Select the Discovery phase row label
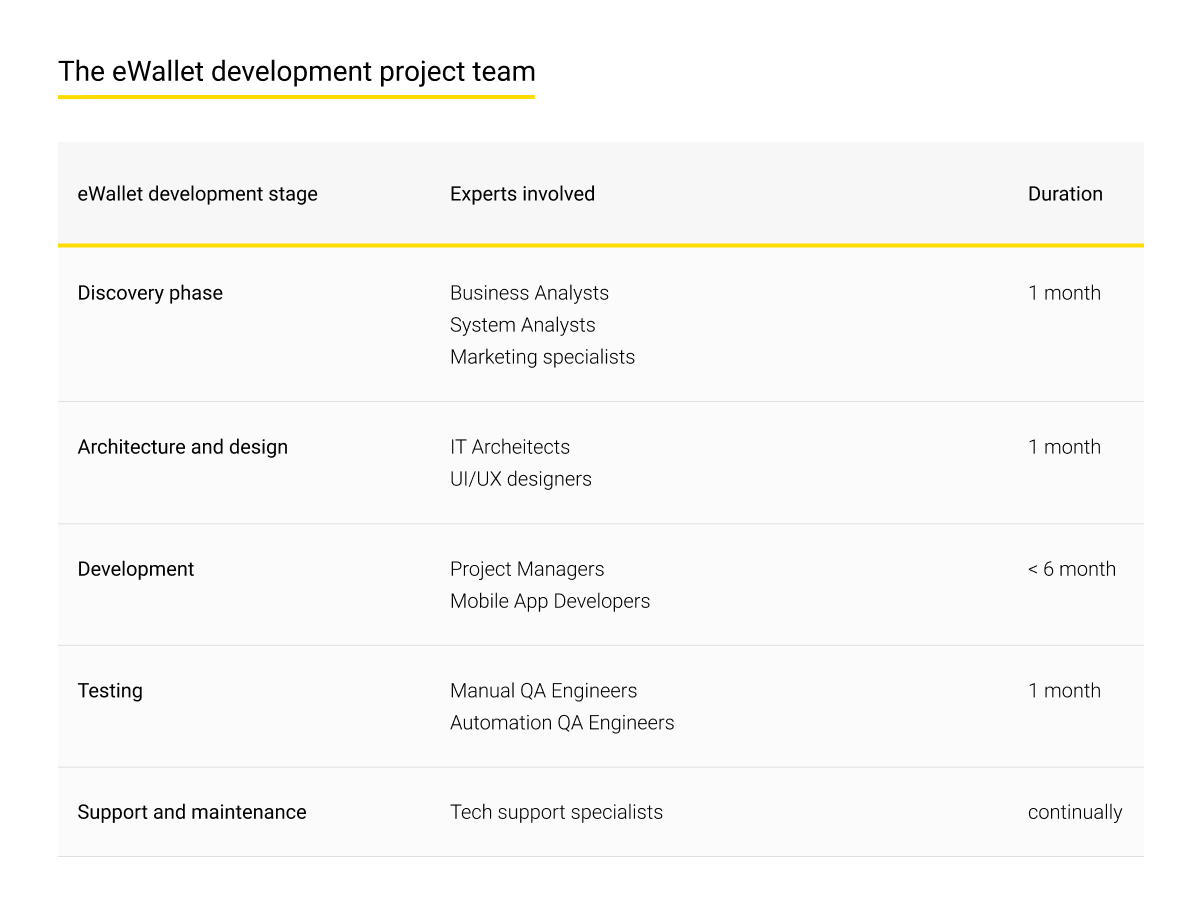The width and height of the screenshot is (1200, 916). [150, 293]
